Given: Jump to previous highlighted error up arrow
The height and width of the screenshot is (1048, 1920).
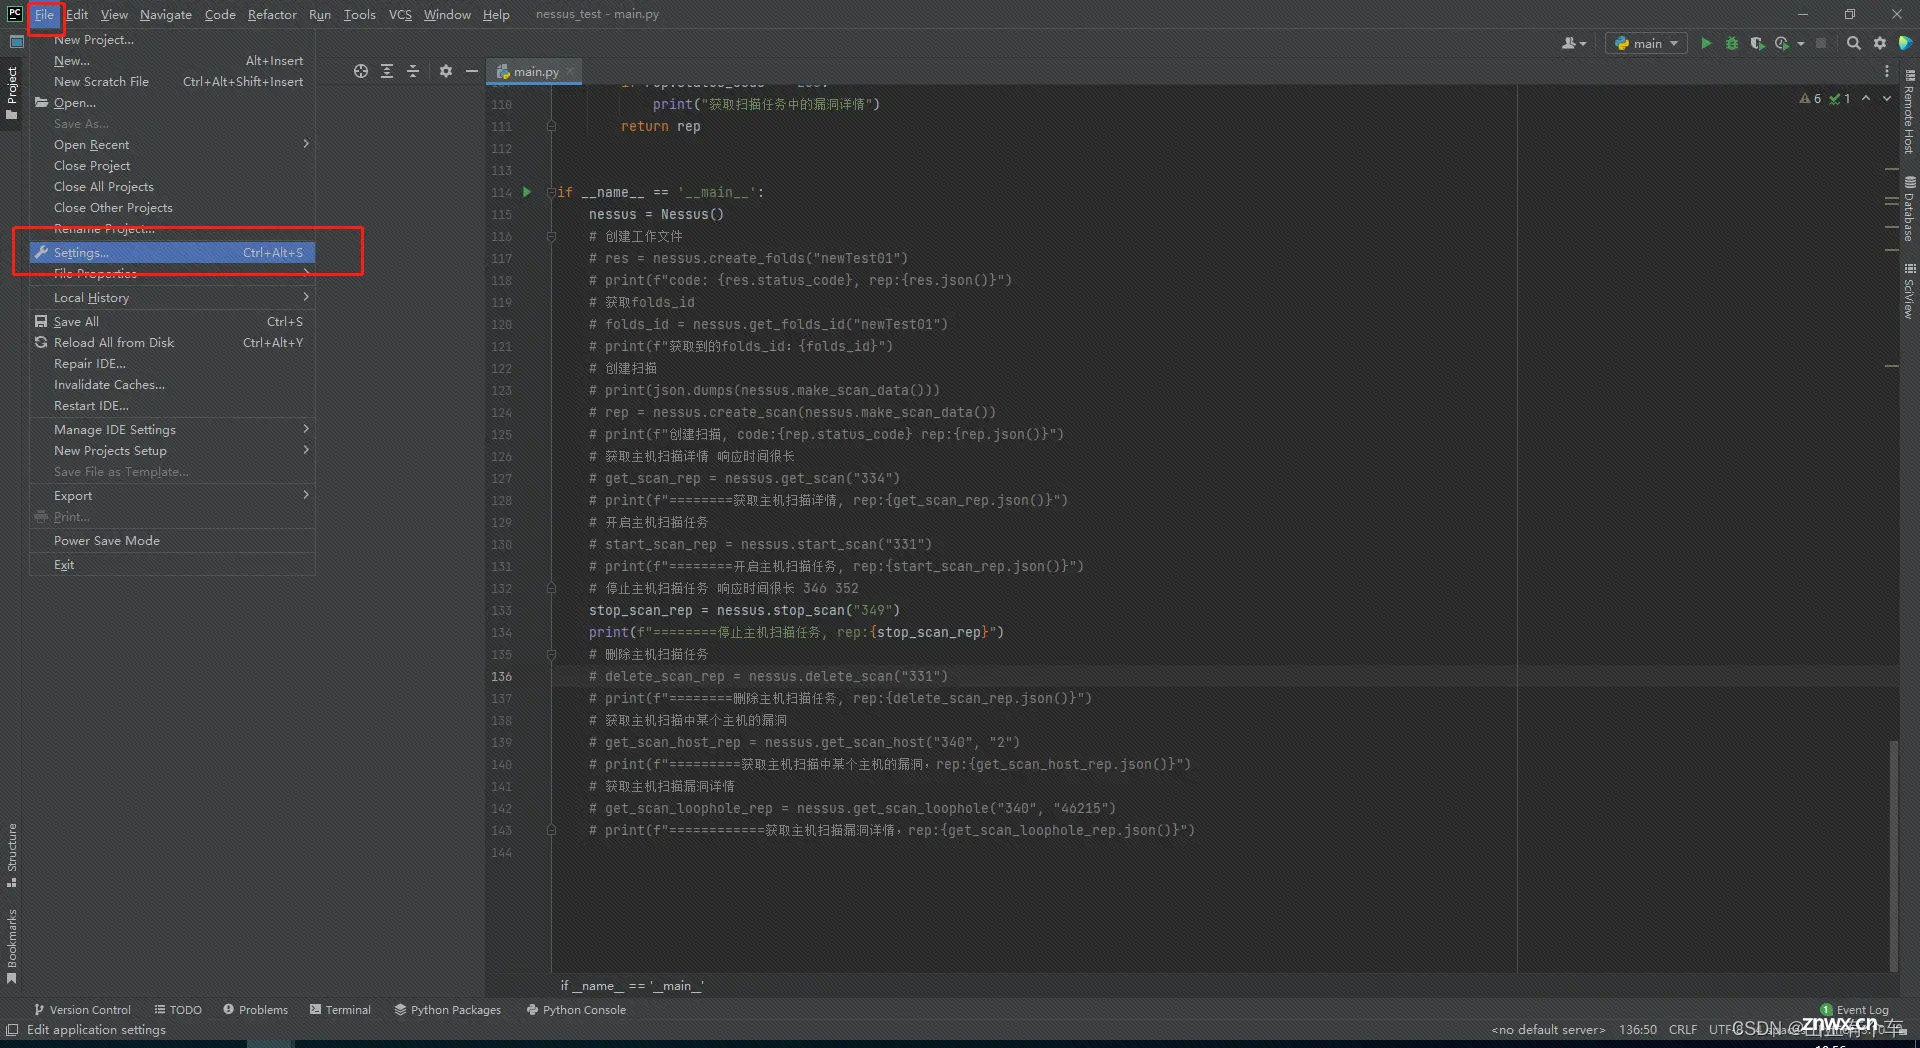Looking at the screenshot, I should [x=1866, y=99].
